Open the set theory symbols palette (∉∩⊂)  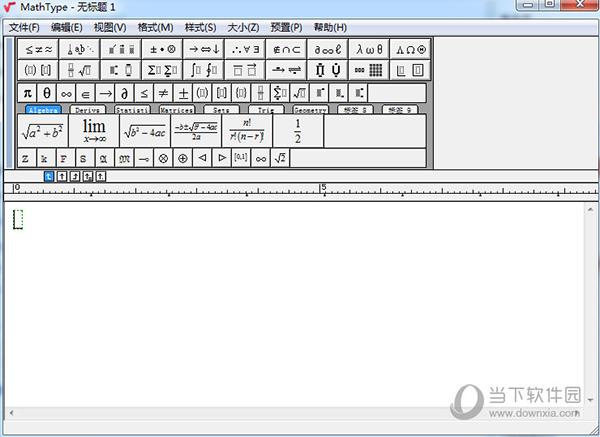tap(286, 48)
